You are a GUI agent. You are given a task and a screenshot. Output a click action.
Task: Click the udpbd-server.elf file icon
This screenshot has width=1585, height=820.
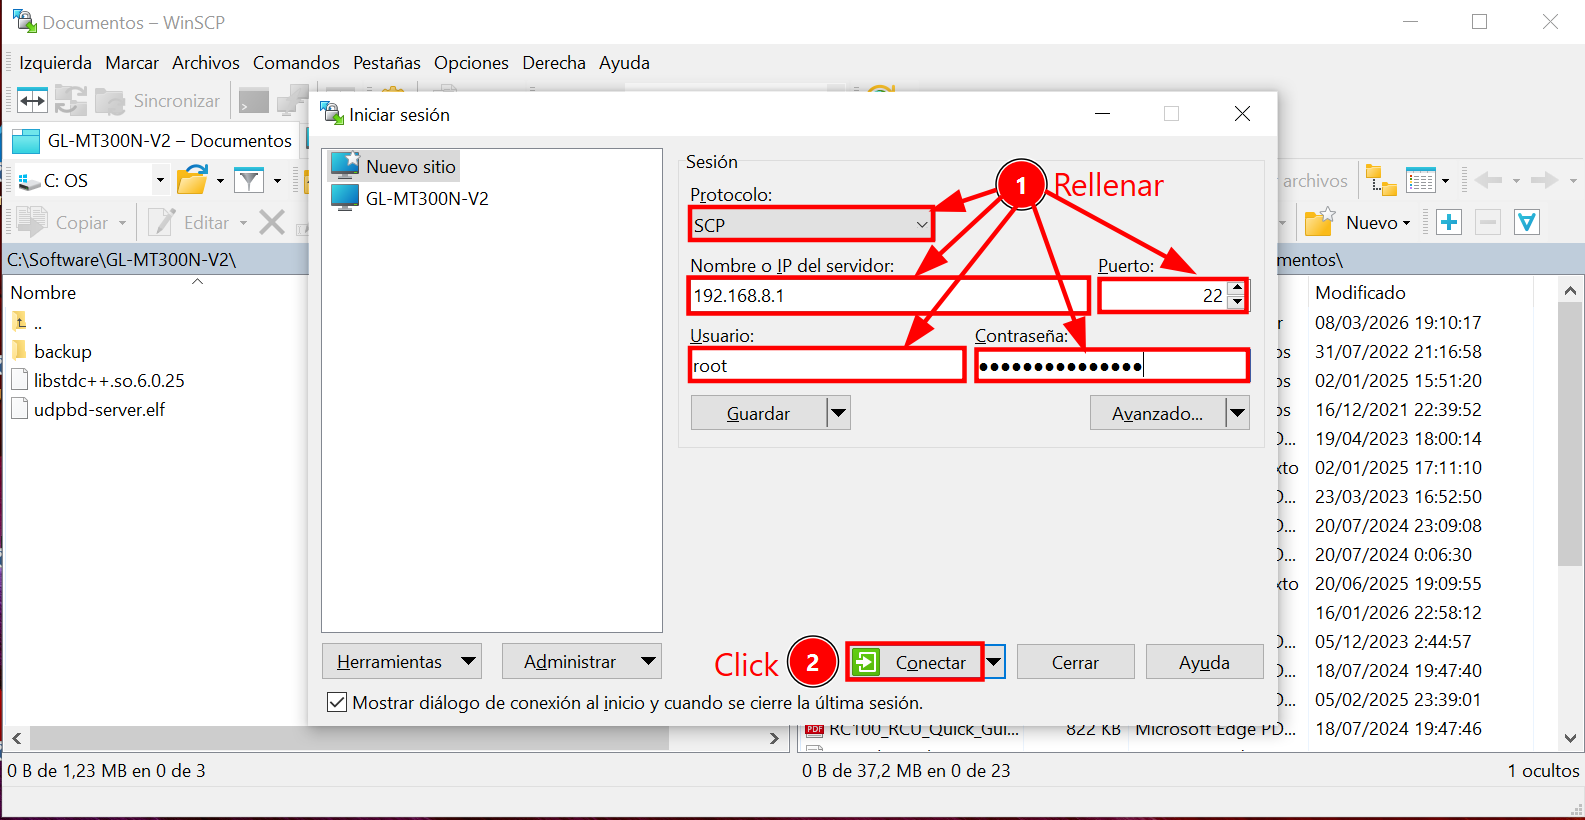click(19, 409)
